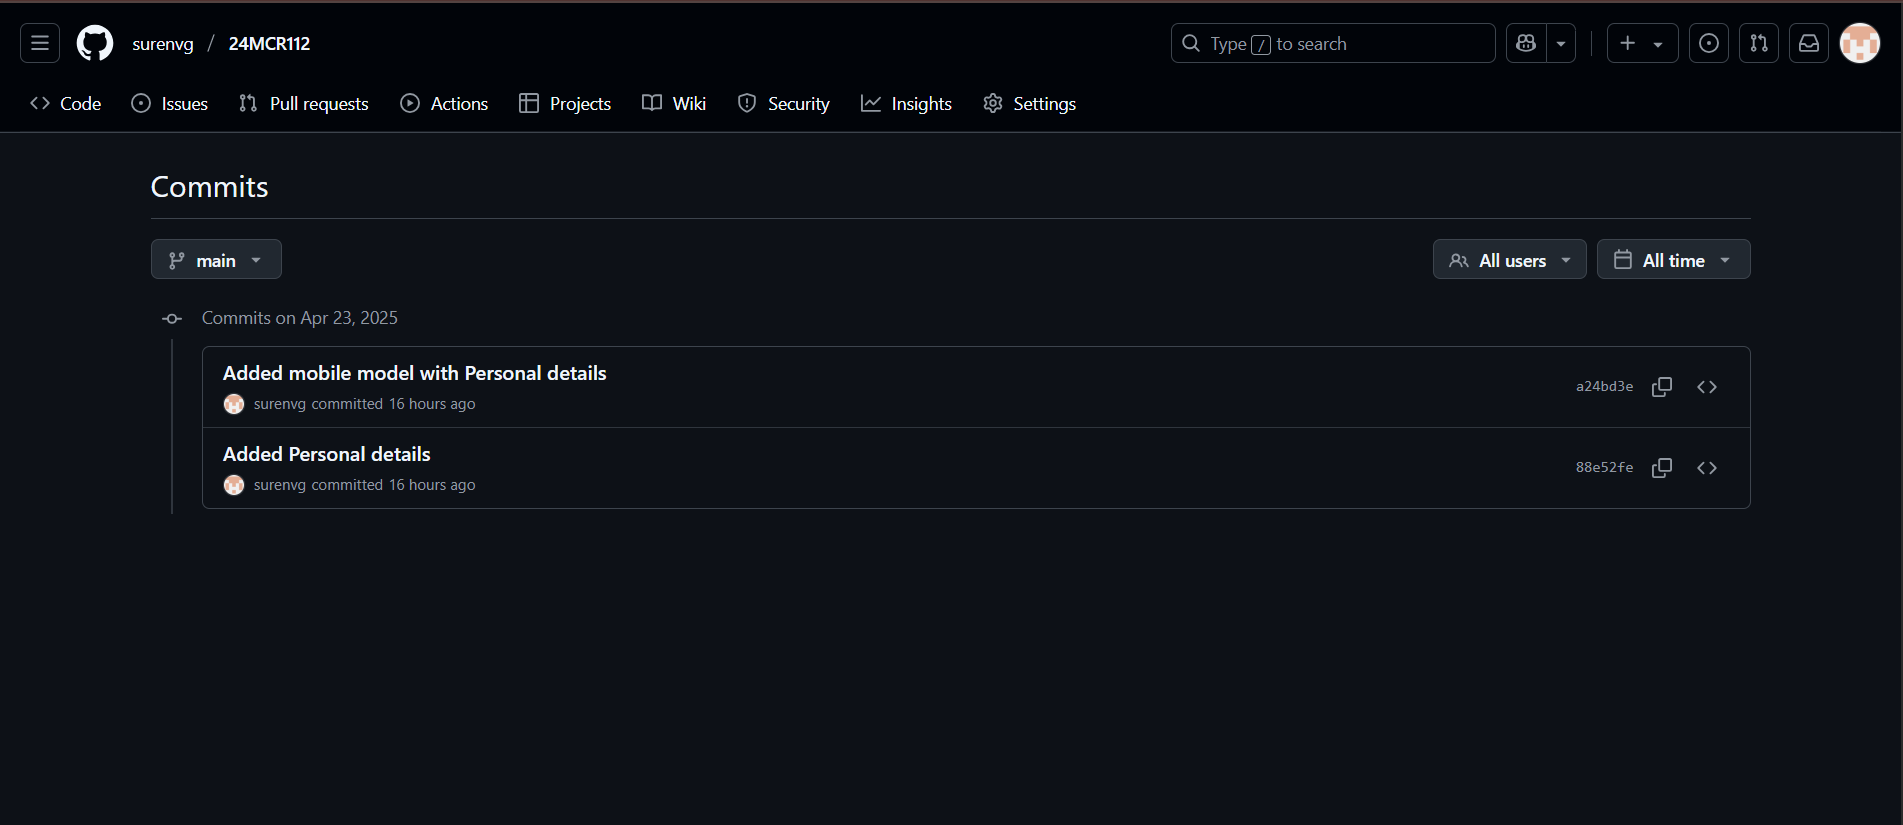Browse repository at commit a24bd3e

[1707, 387]
